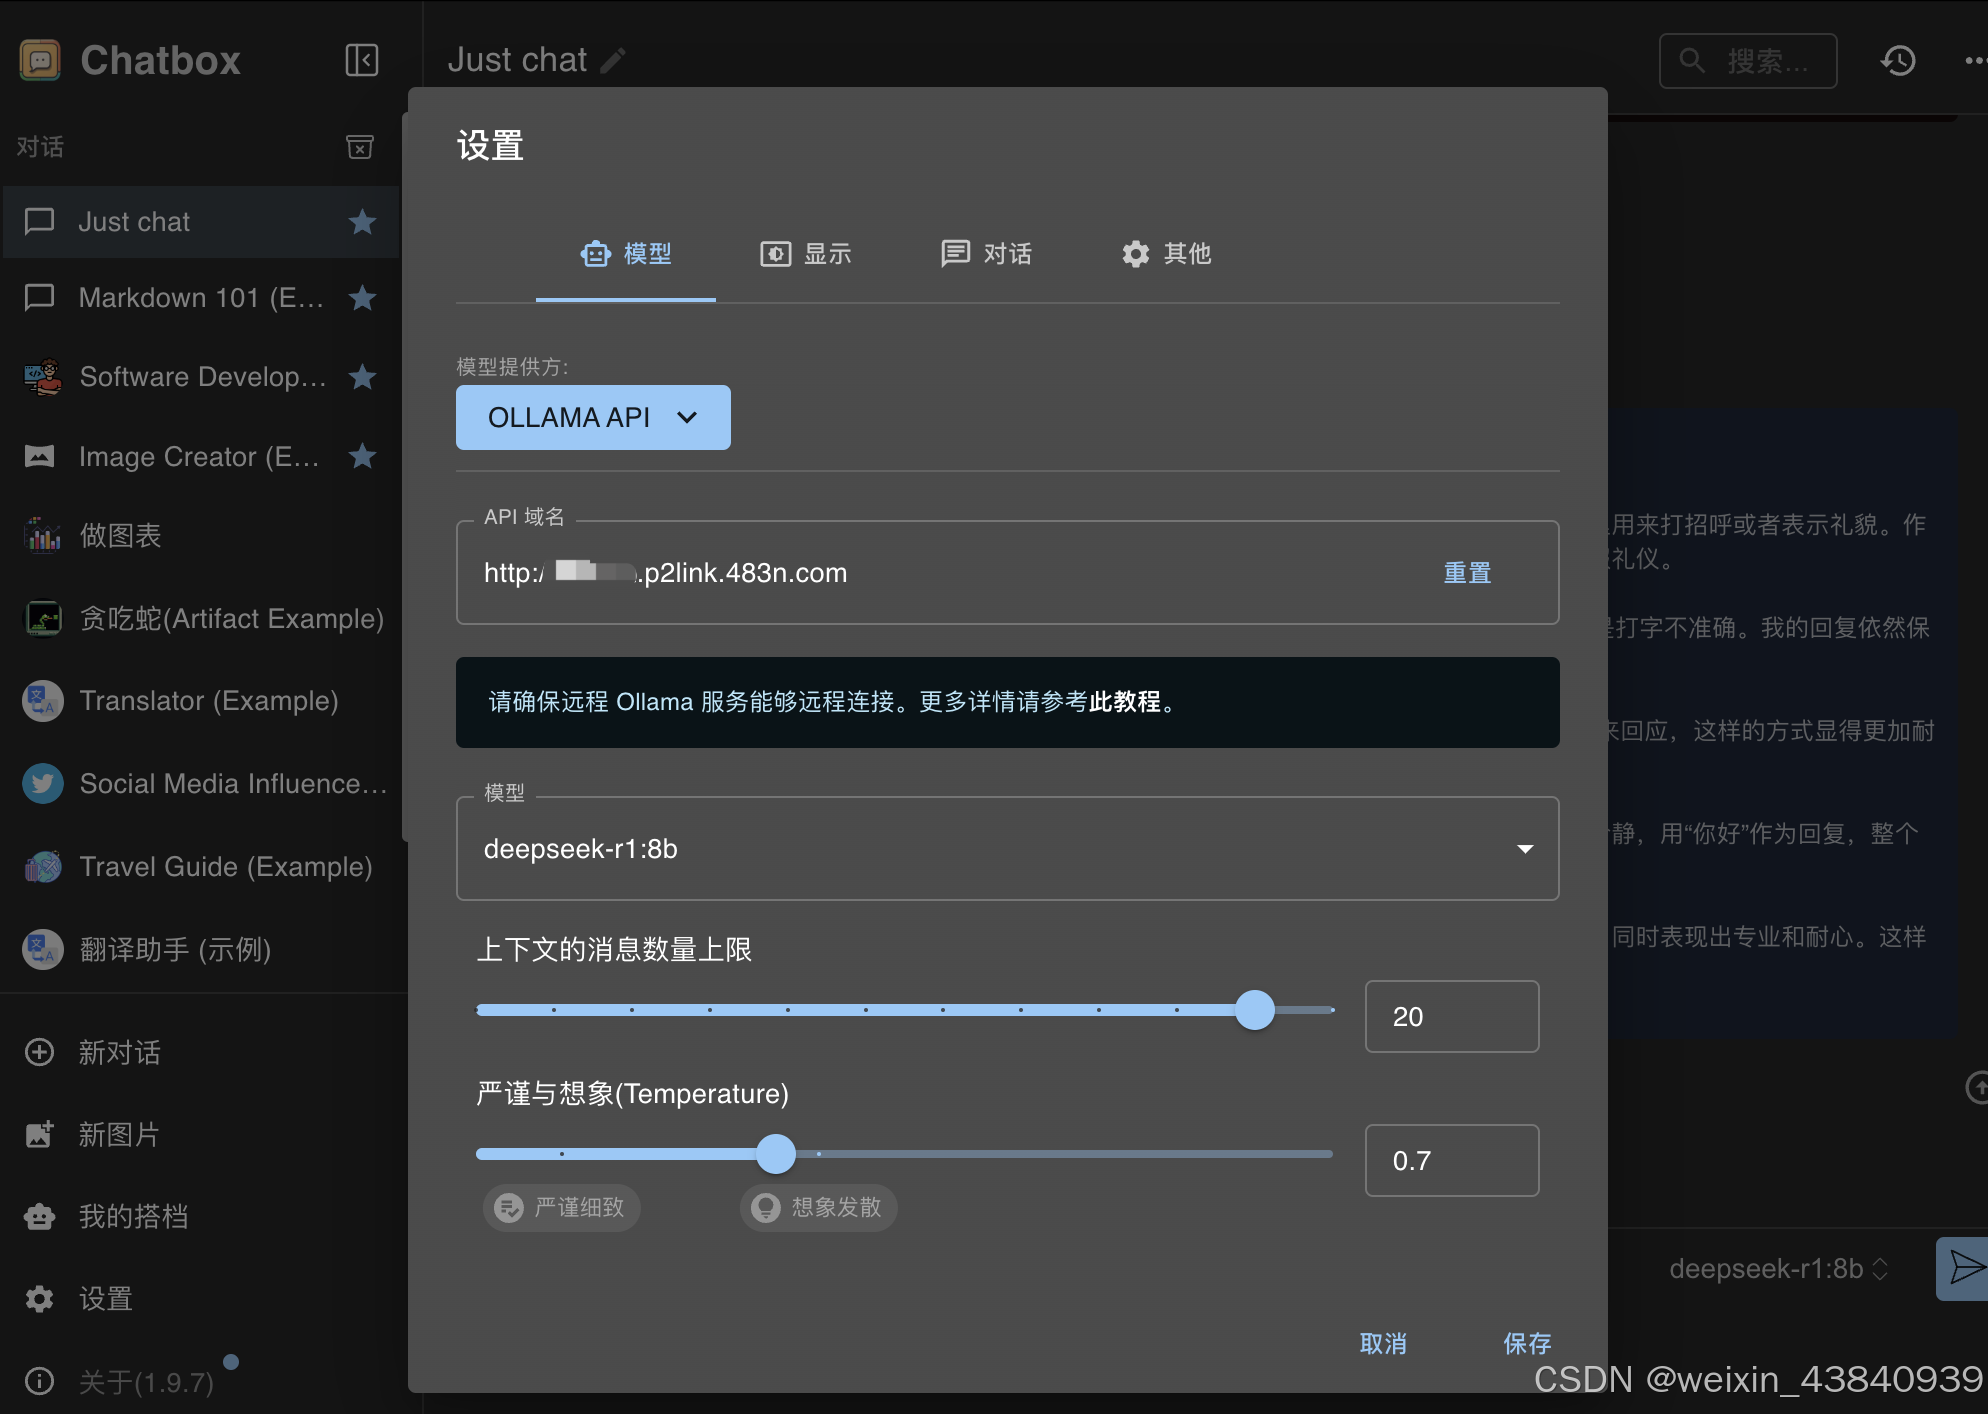Viewport: 1988px width, 1414px height.
Task: Open My Copilots robot icon entry
Action: tap(40, 1216)
